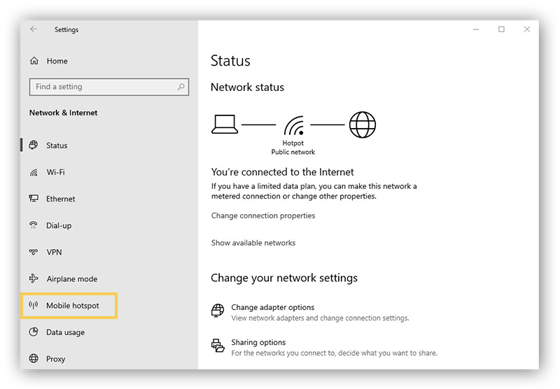
Task: Click the Proxy globe icon
Action: 34,358
